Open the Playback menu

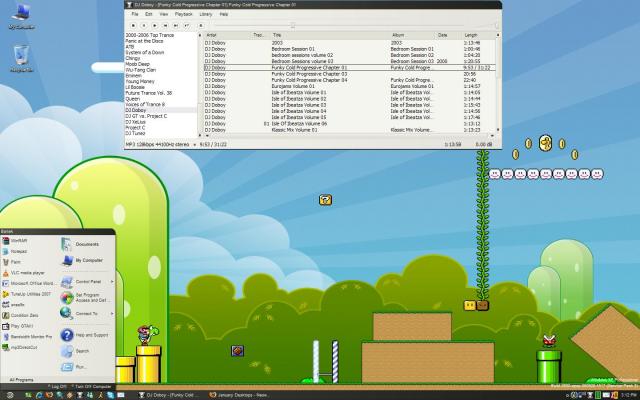coord(183,14)
